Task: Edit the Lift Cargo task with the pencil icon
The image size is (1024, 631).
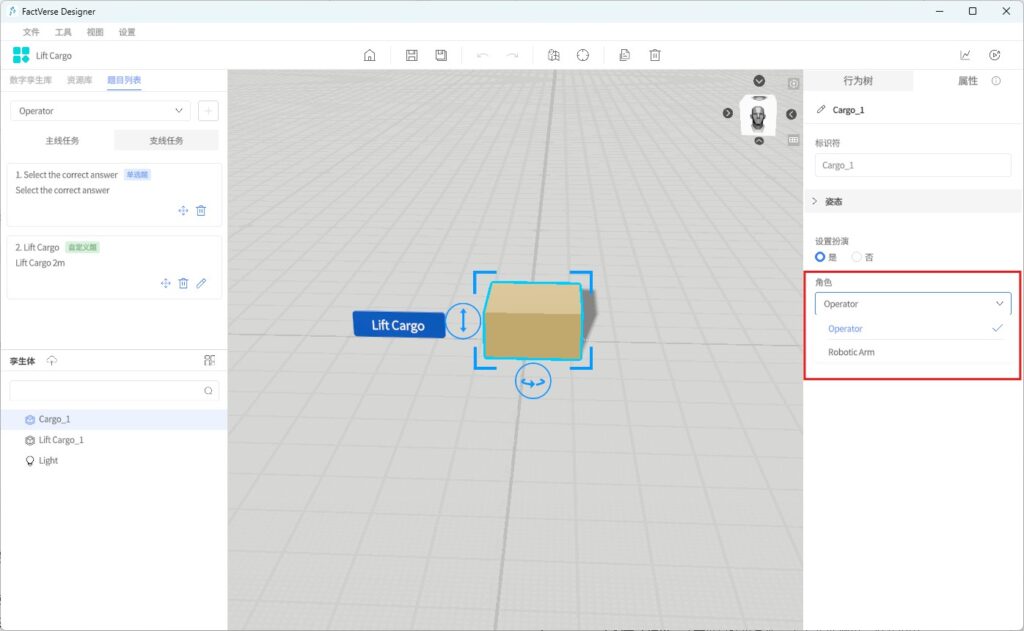Action: tap(201, 284)
